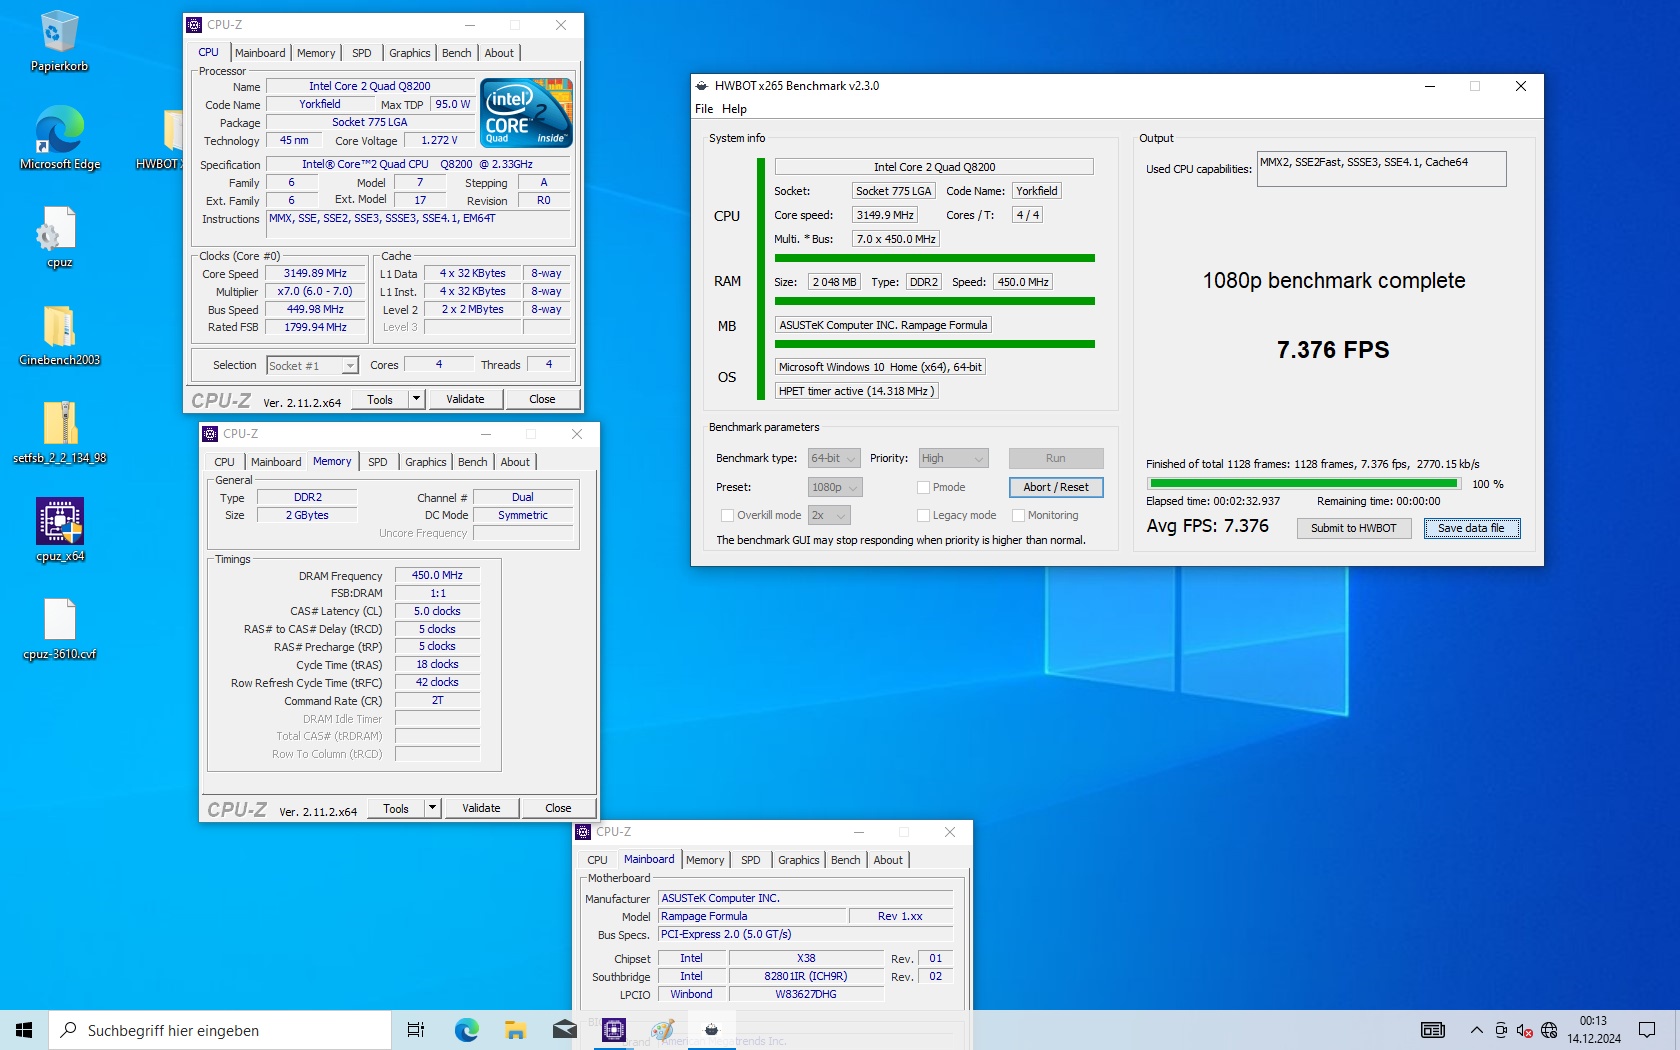Click the taskbar clock and date
Image resolution: width=1680 pixels, height=1050 pixels.
[x=1594, y=1030]
